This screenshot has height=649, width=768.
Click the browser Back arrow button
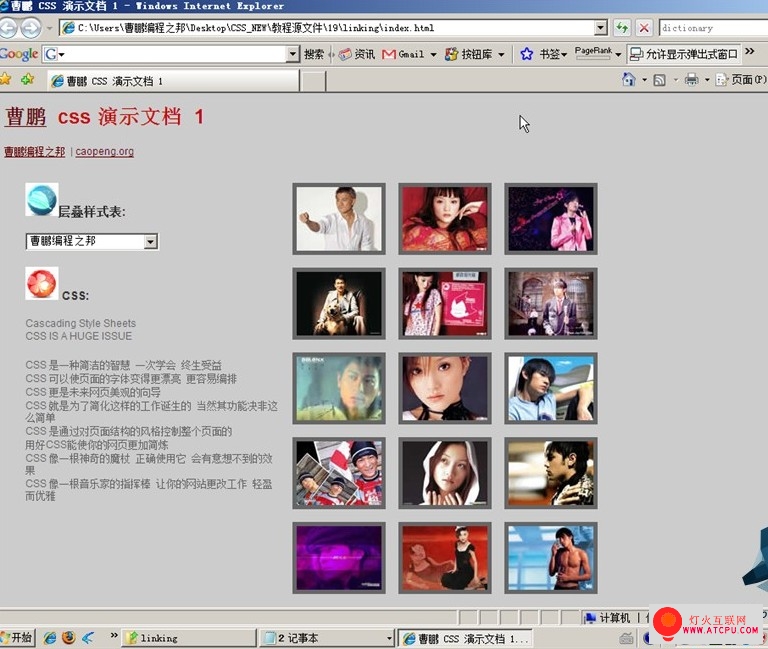[x=7, y=28]
